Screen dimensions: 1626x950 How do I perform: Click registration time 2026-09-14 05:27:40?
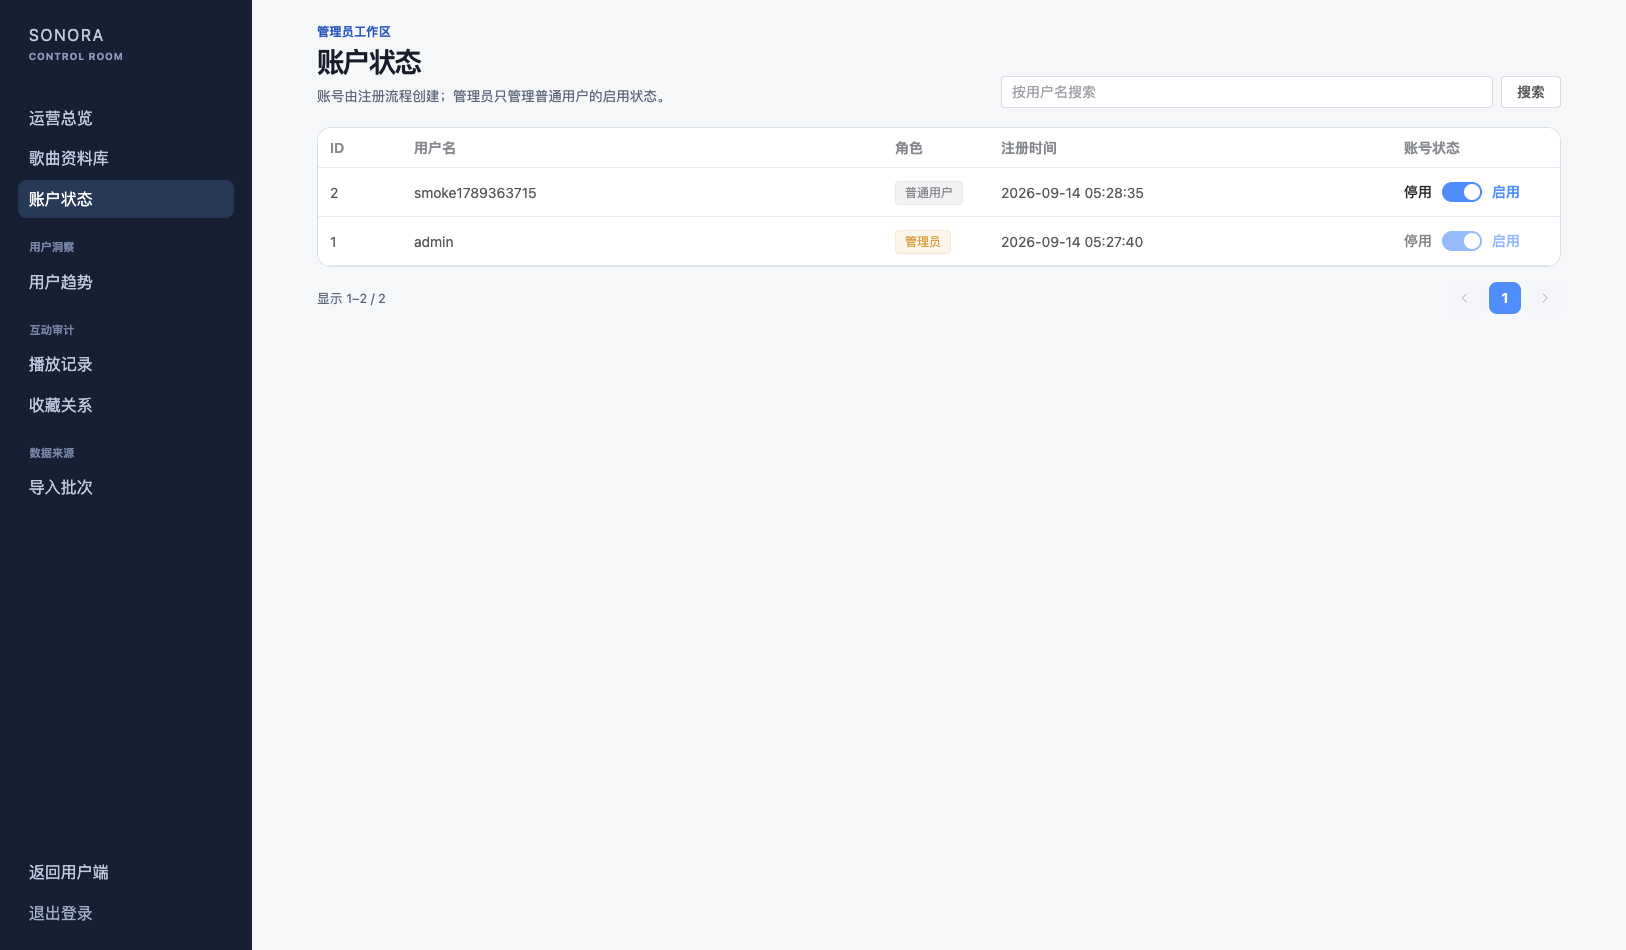1072,242
